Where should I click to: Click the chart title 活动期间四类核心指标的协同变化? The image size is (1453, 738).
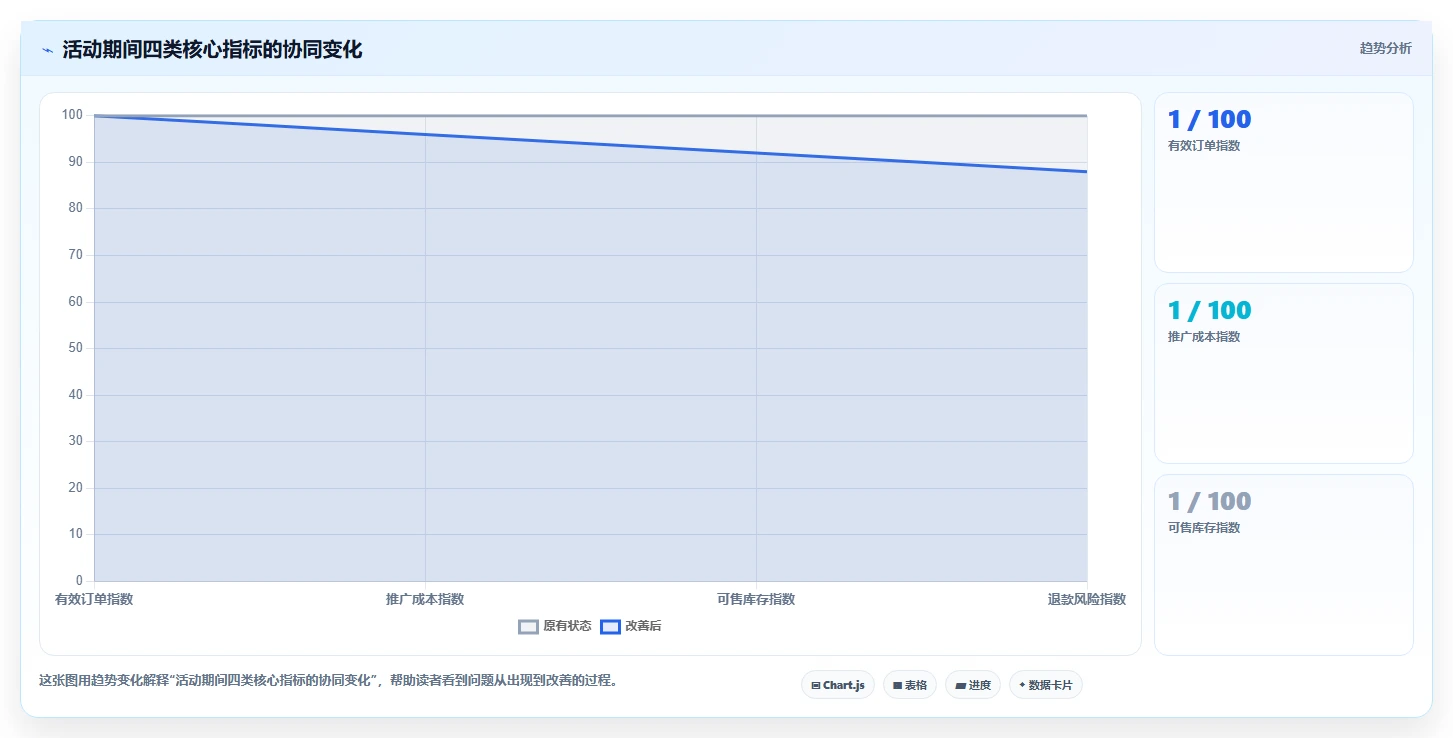pos(212,50)
